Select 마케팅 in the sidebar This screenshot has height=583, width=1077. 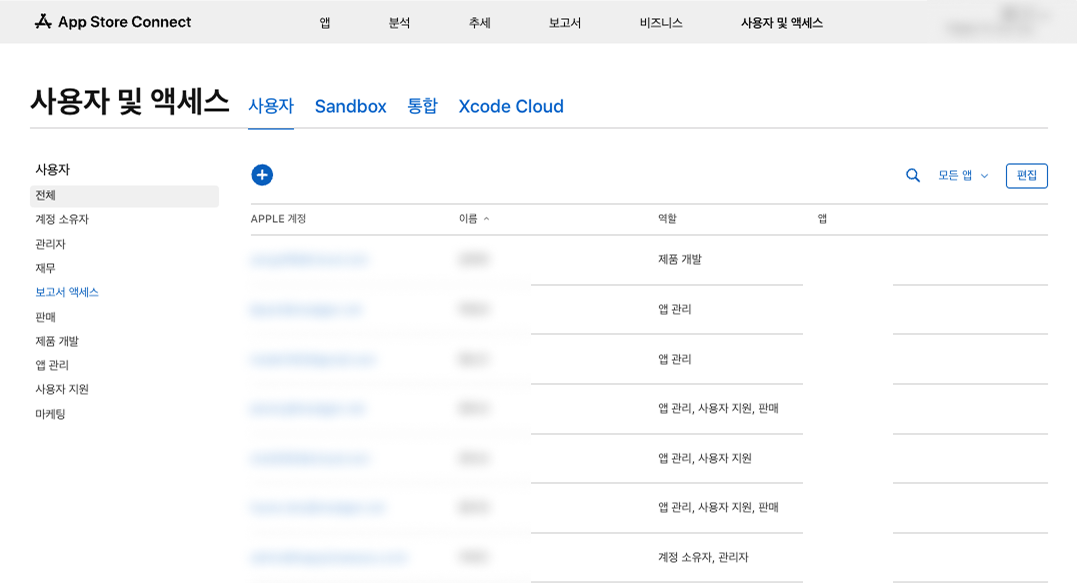click(x=50, y=414)
